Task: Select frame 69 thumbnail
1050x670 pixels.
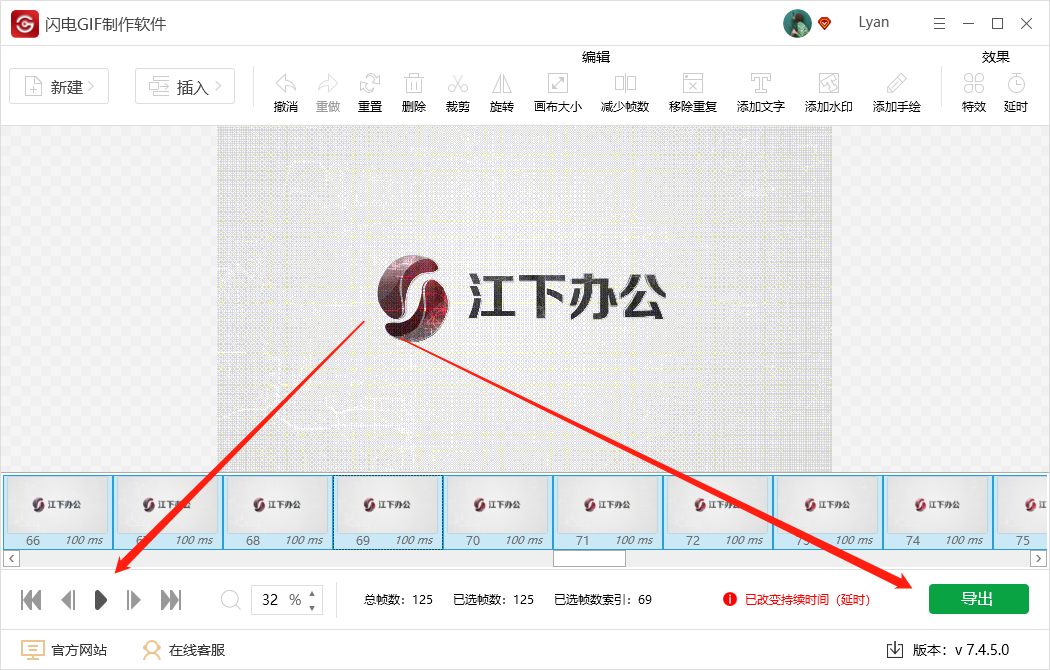Action: pyautogui.click(x=388, y=512)
